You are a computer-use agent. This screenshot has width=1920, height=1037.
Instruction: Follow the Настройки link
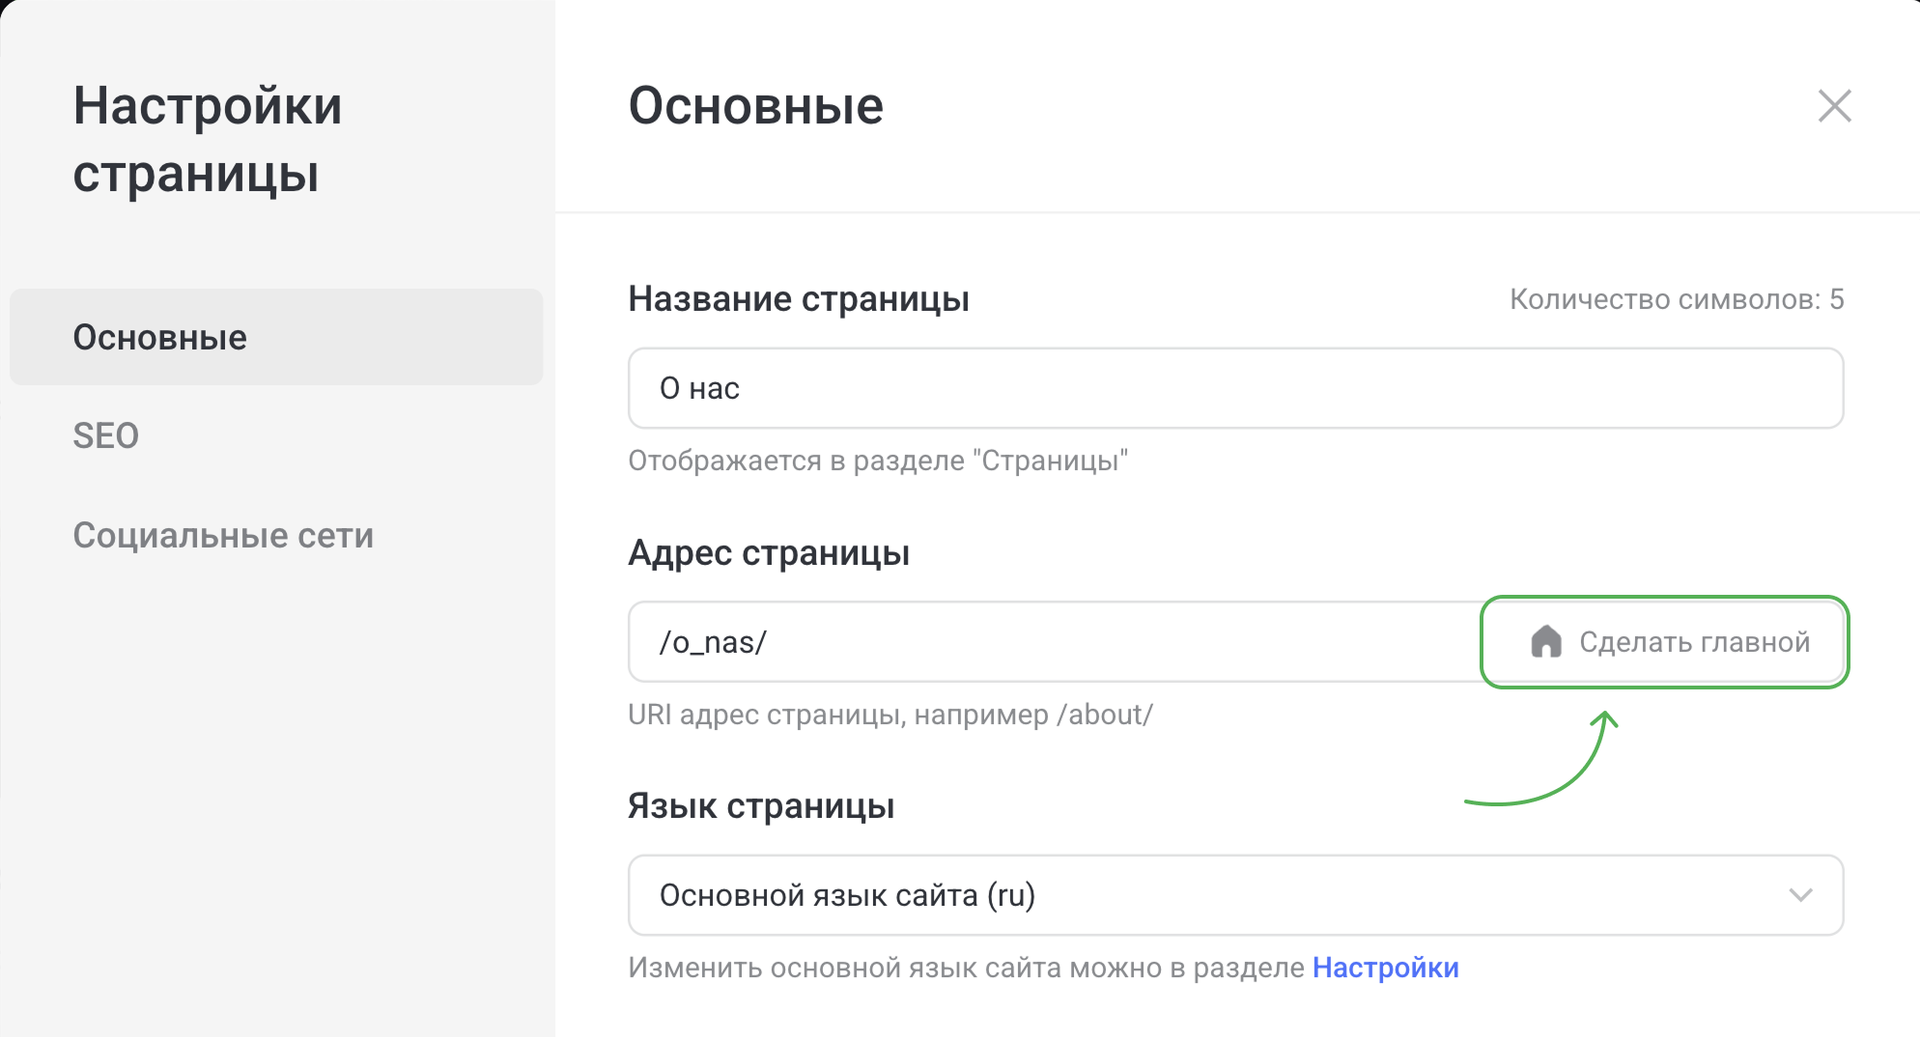[1385, 968]
